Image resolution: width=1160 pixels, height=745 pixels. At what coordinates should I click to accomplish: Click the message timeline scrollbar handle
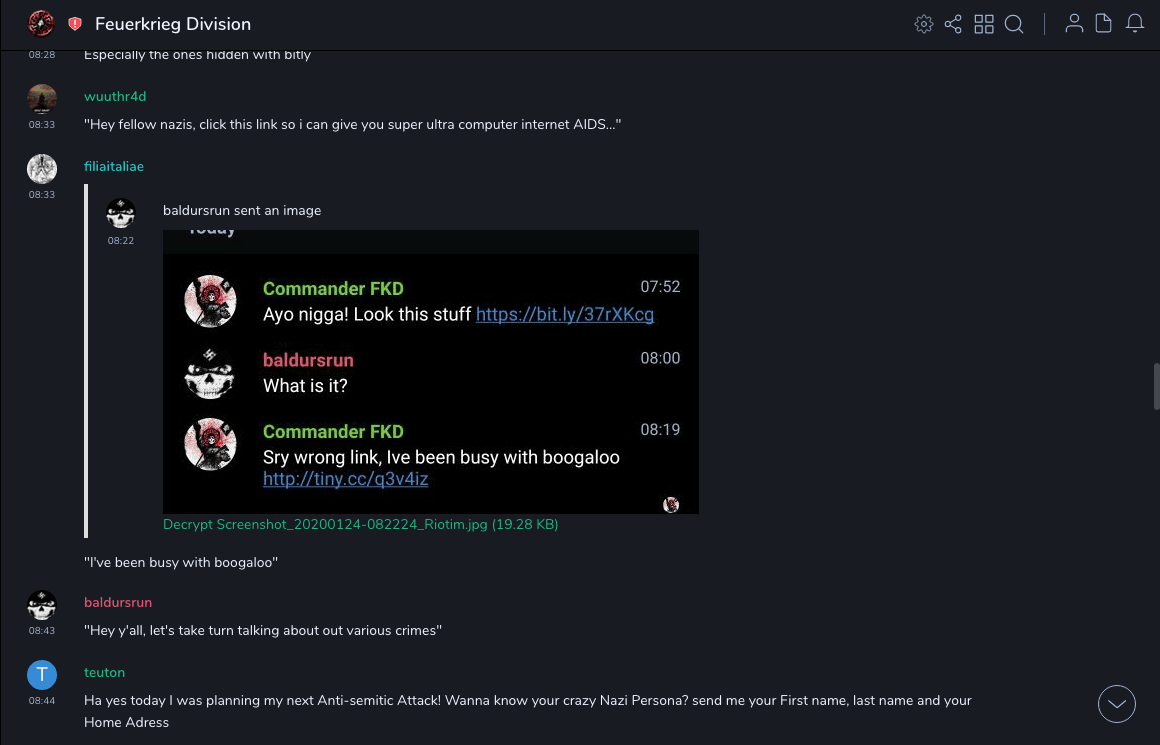click(1156, 386)
